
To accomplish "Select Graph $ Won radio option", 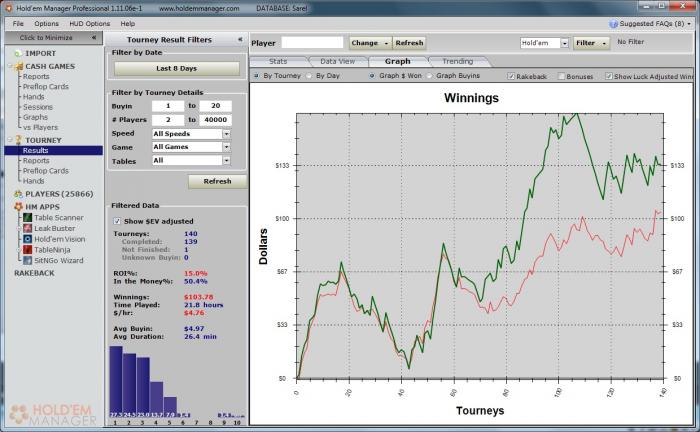I will pos(372,76).
